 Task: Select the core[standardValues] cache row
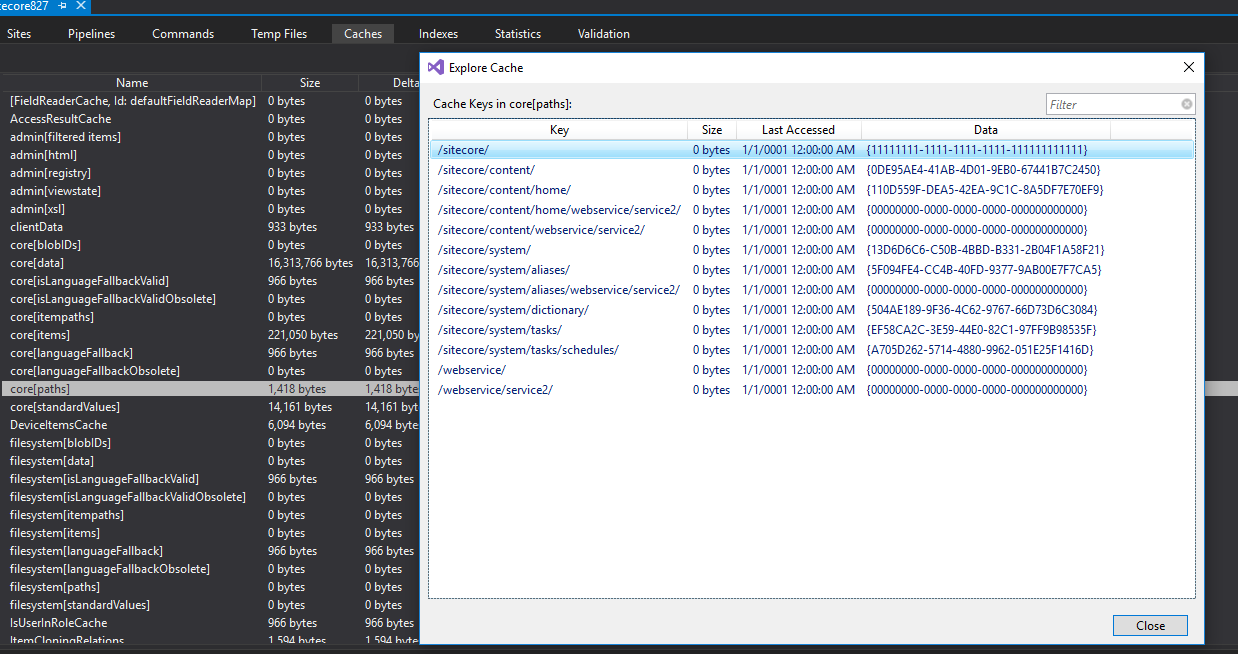point(210,407)
